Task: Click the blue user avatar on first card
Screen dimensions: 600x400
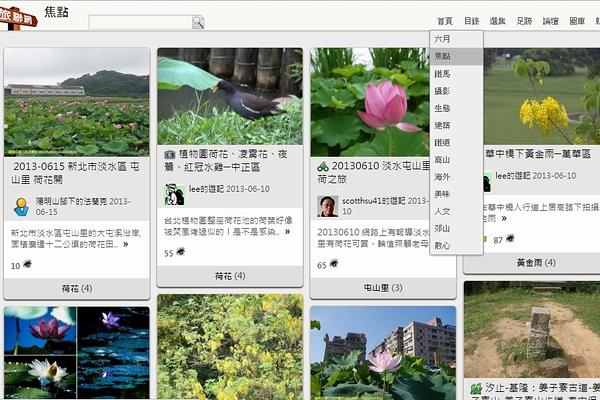Action: pos(21,206)
